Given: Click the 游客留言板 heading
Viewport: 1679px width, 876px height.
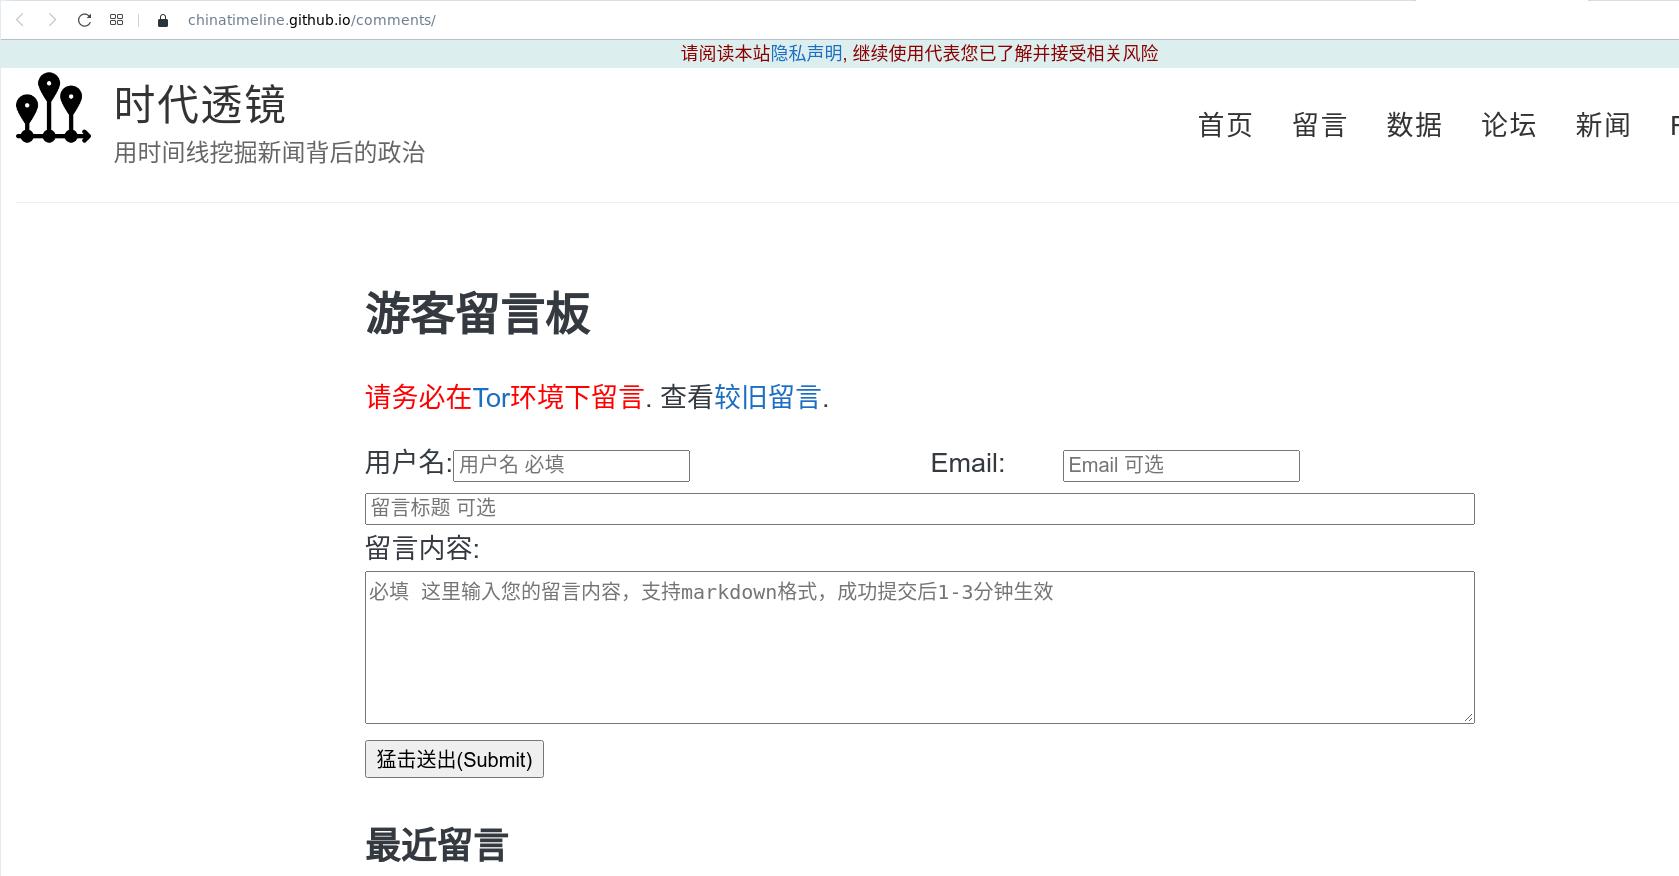Looking at the screenshot, I should [x=478, y=314].
